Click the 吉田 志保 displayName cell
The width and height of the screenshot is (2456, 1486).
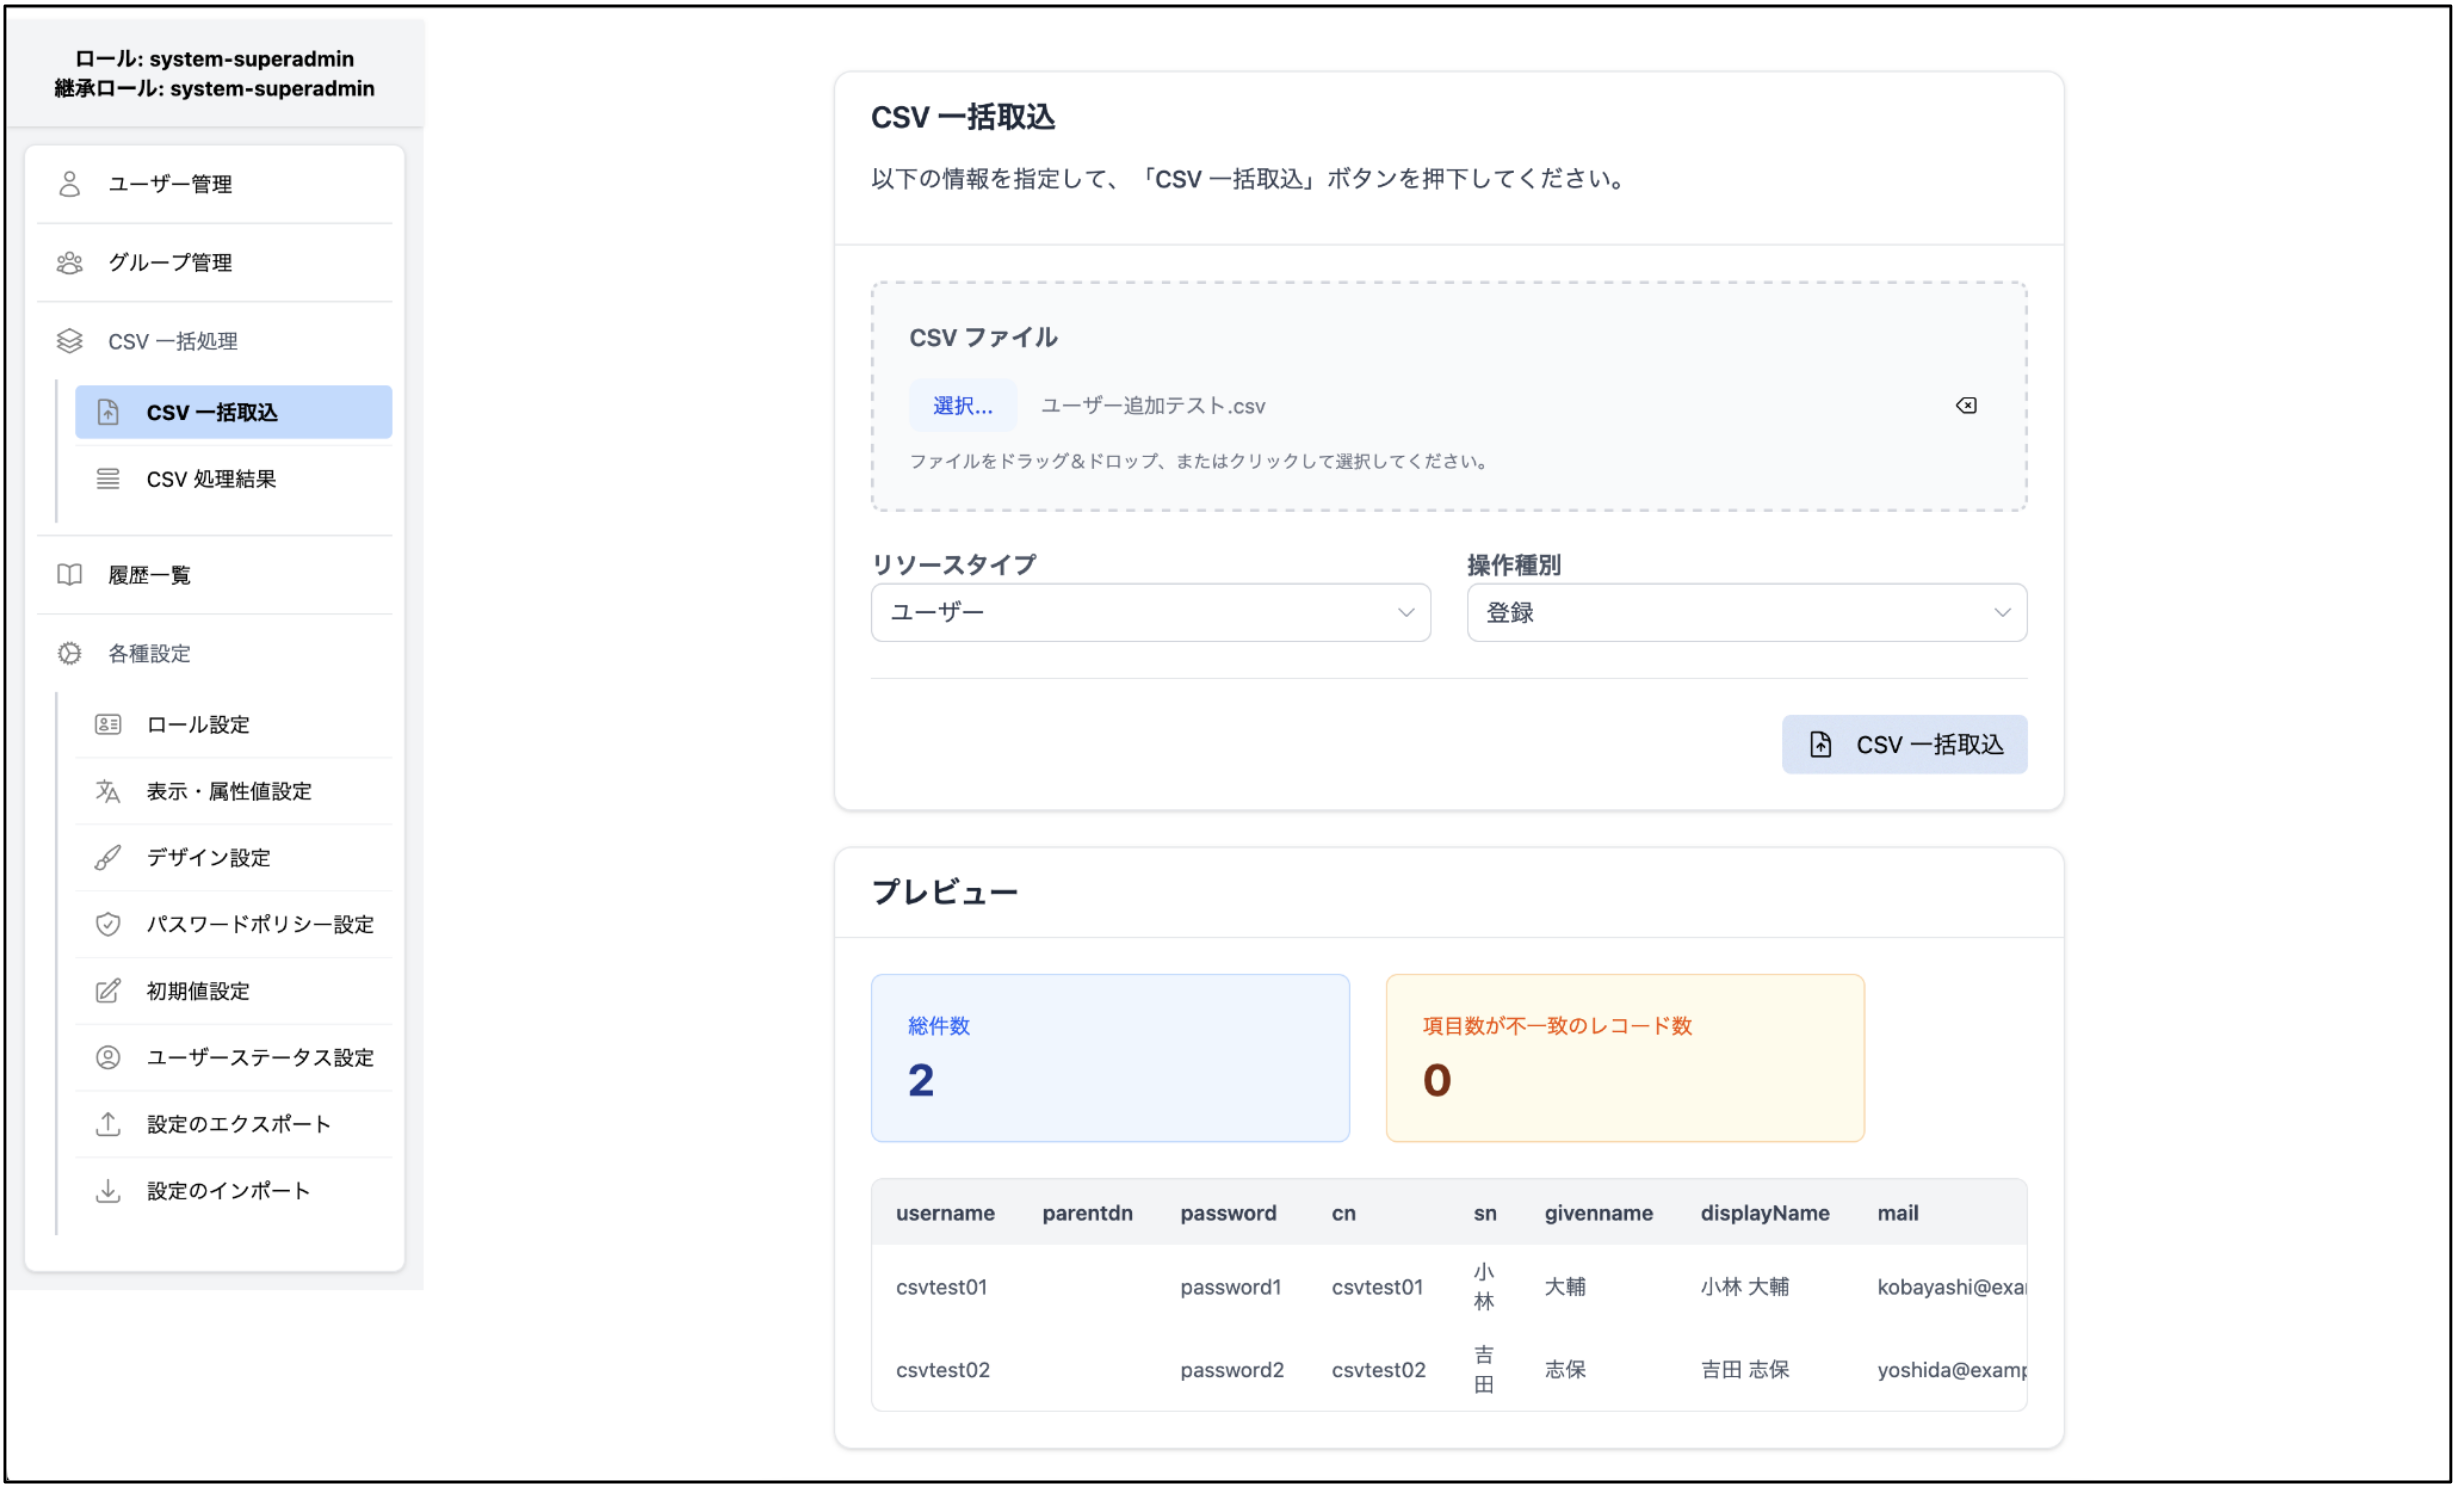pyautogui.click(x=1745, y=1370)
